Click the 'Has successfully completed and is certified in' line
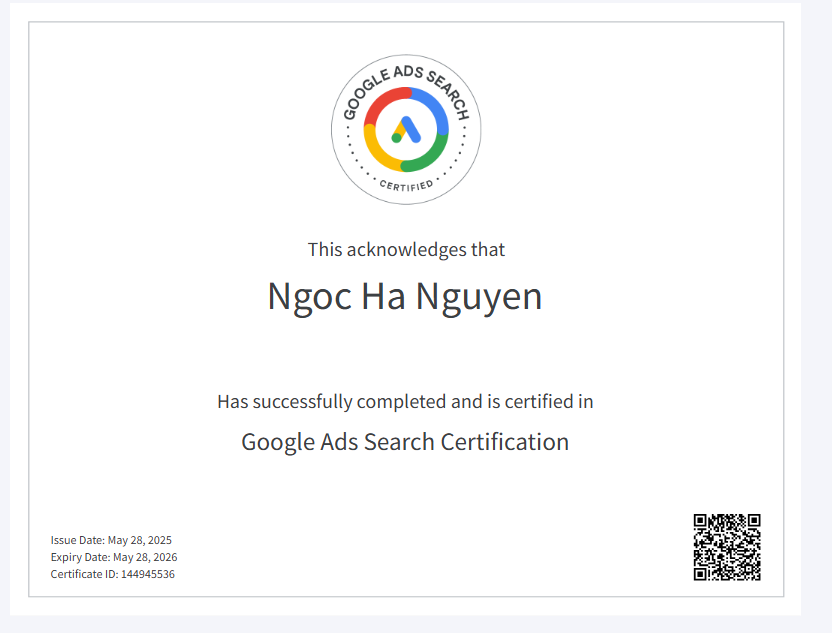The image size is (832, 633). click(405, 402)
